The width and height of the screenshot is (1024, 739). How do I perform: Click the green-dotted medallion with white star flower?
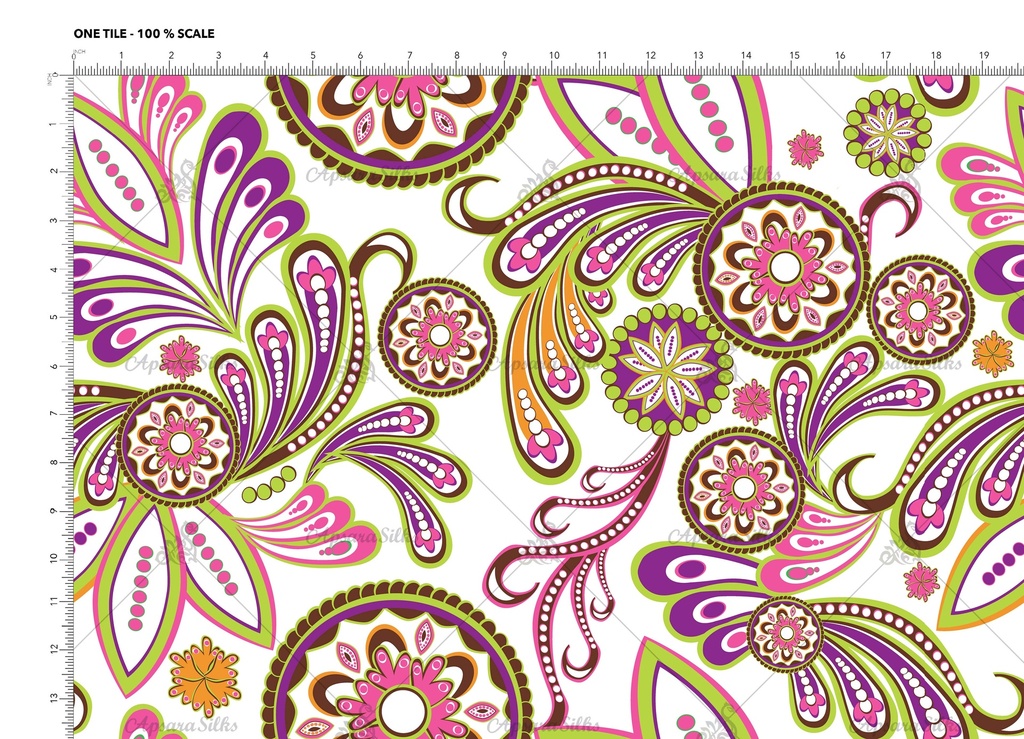[887, 132]
